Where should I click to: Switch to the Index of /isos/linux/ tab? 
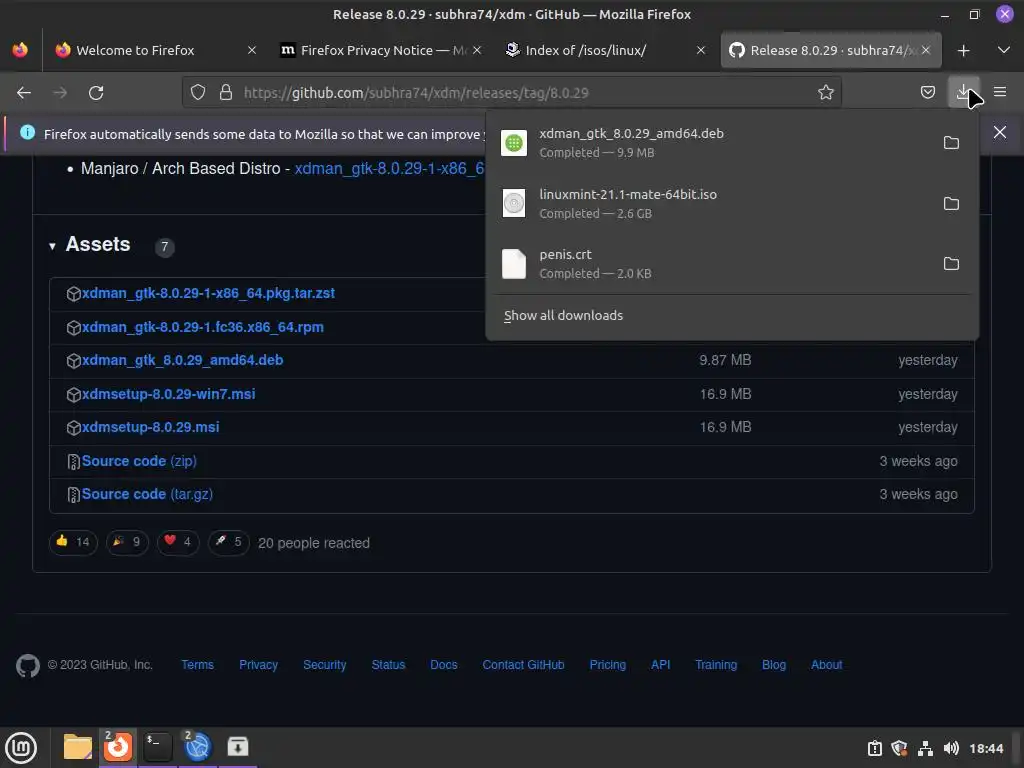586,50
